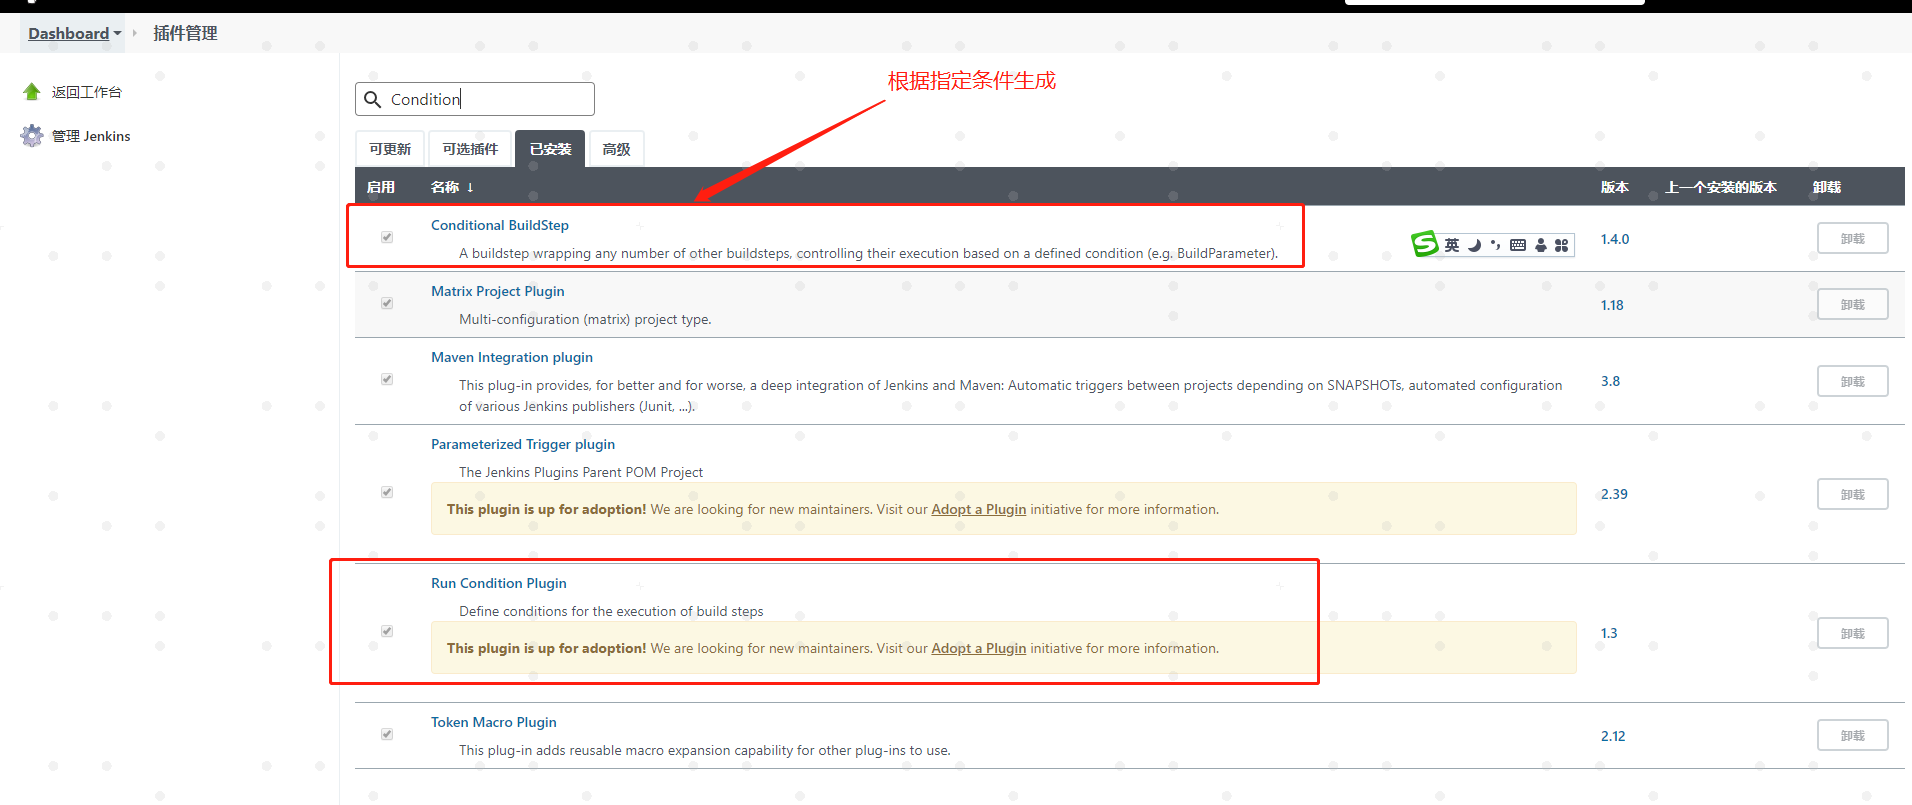
Task: Click the gear icon beside 管理 Jenkins
Action: pos(32,136)
